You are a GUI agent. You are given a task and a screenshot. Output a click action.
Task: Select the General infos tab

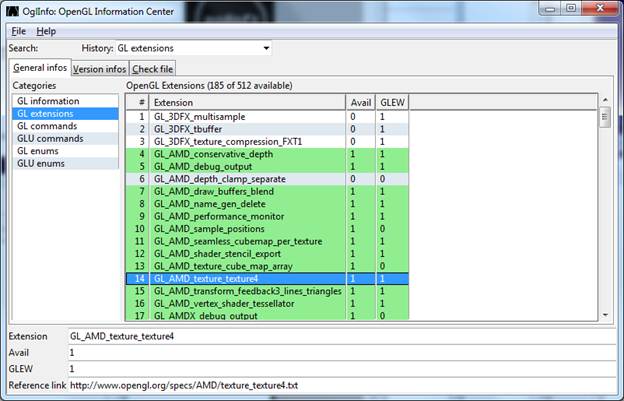39,68
